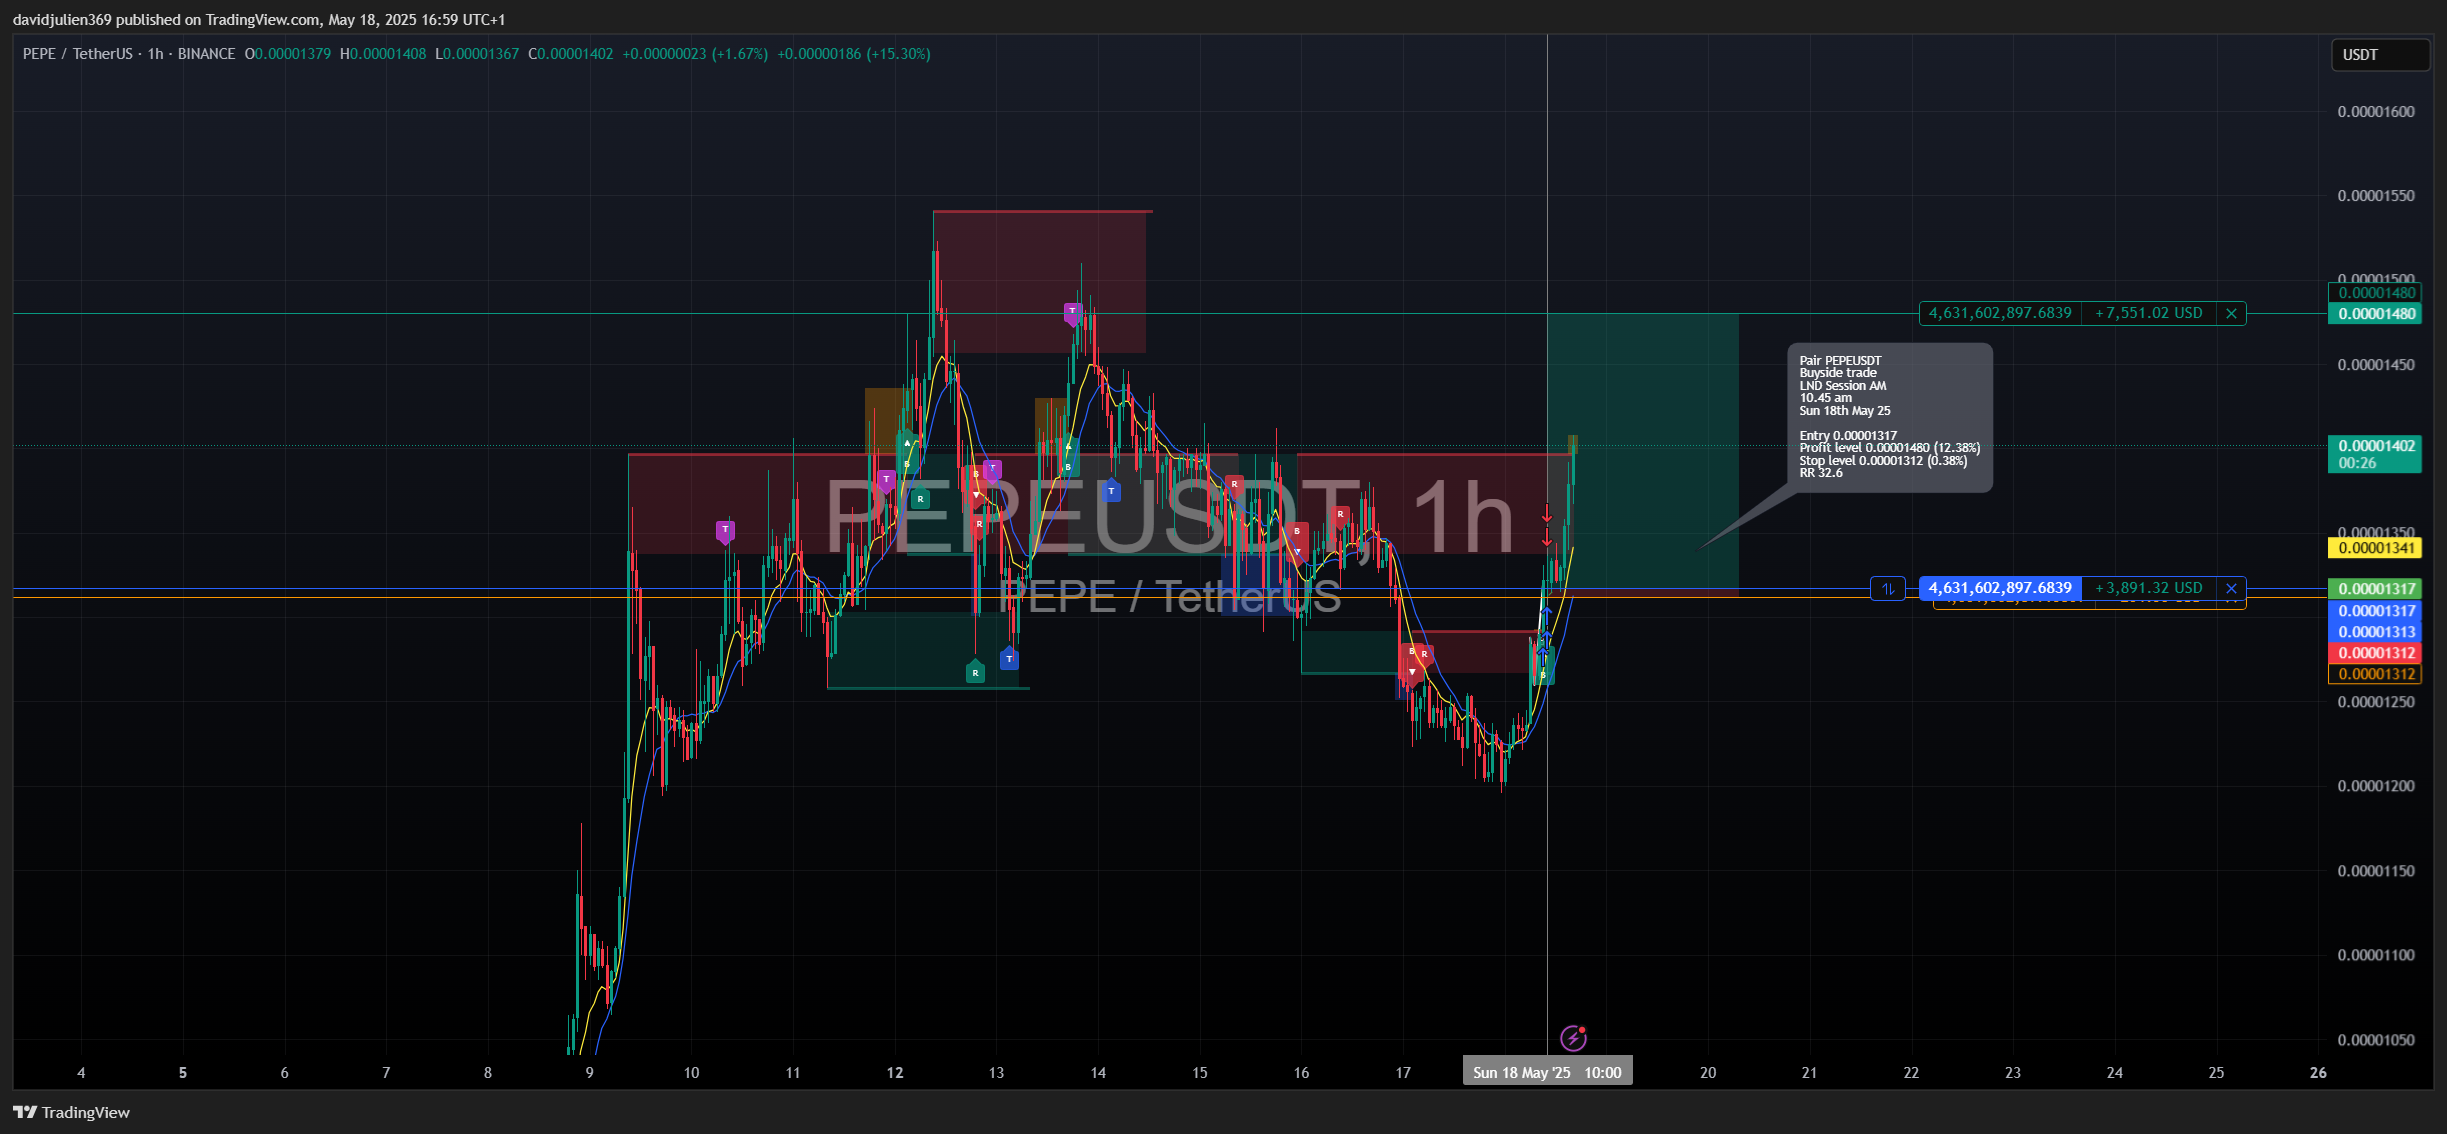Click the 0.00001600 price axis tick

coord(2376,111)
